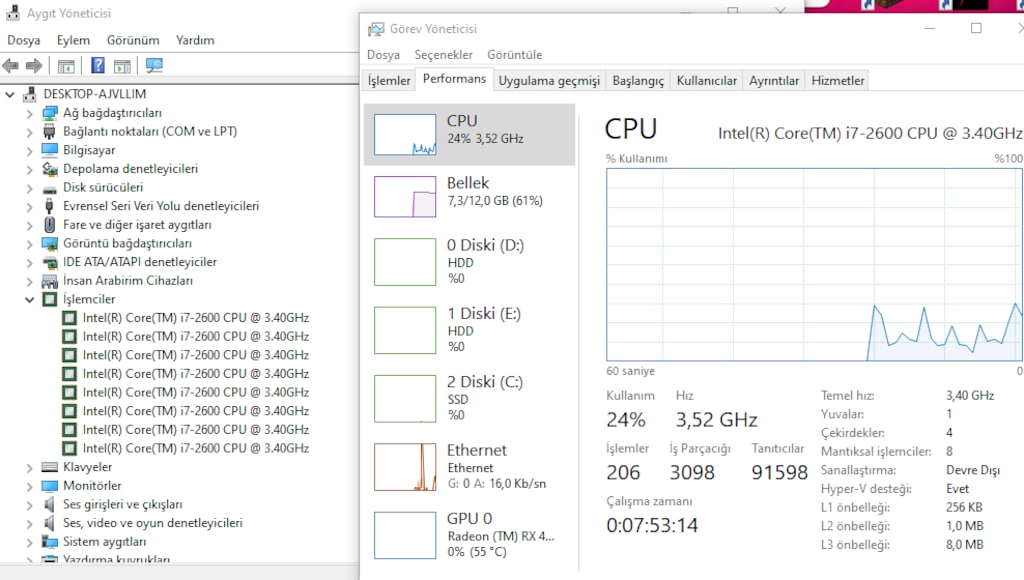Collapse the İşlemciler tree node
Screen dimensions: 1024x580
point(29,300)
